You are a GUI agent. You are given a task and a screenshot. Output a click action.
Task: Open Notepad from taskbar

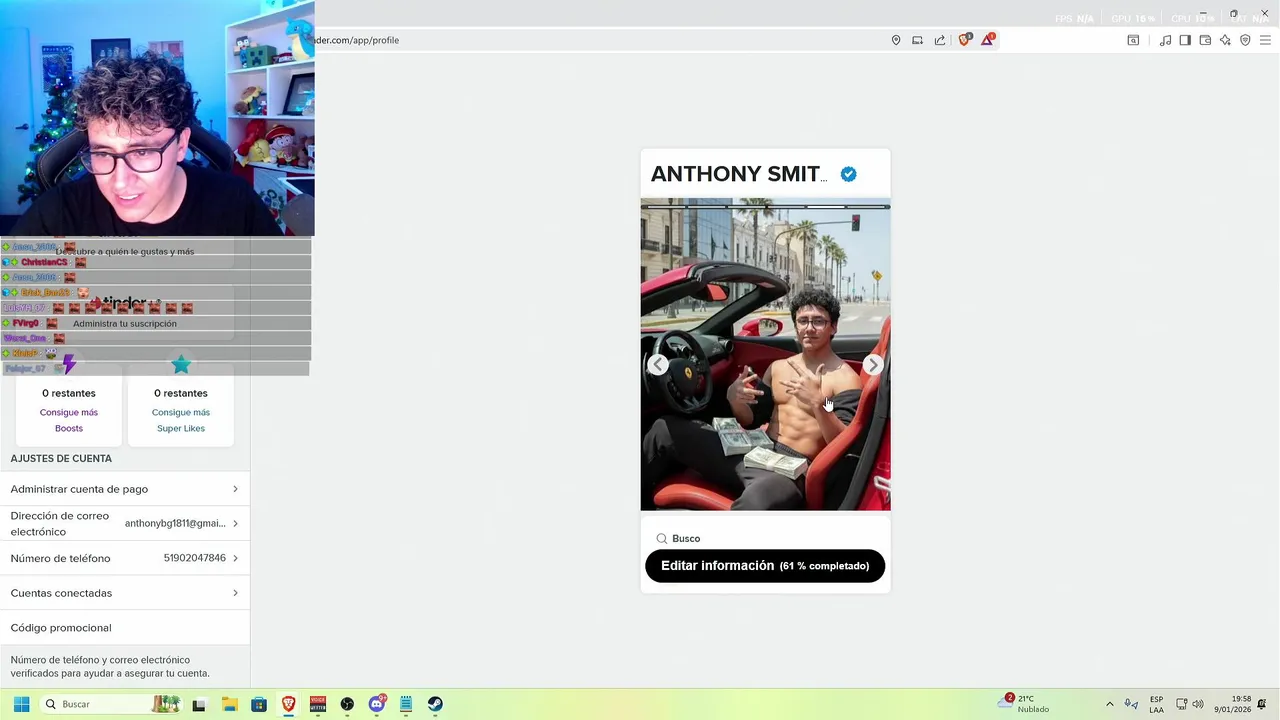coord(406,704)
